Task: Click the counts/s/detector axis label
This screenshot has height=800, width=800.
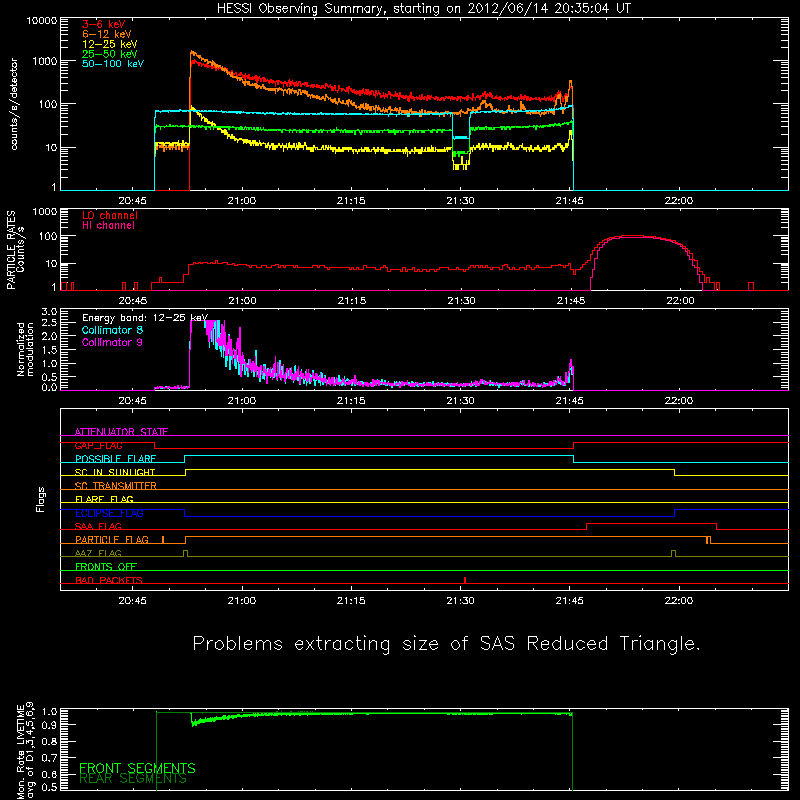Action: [x=14, y=104]
